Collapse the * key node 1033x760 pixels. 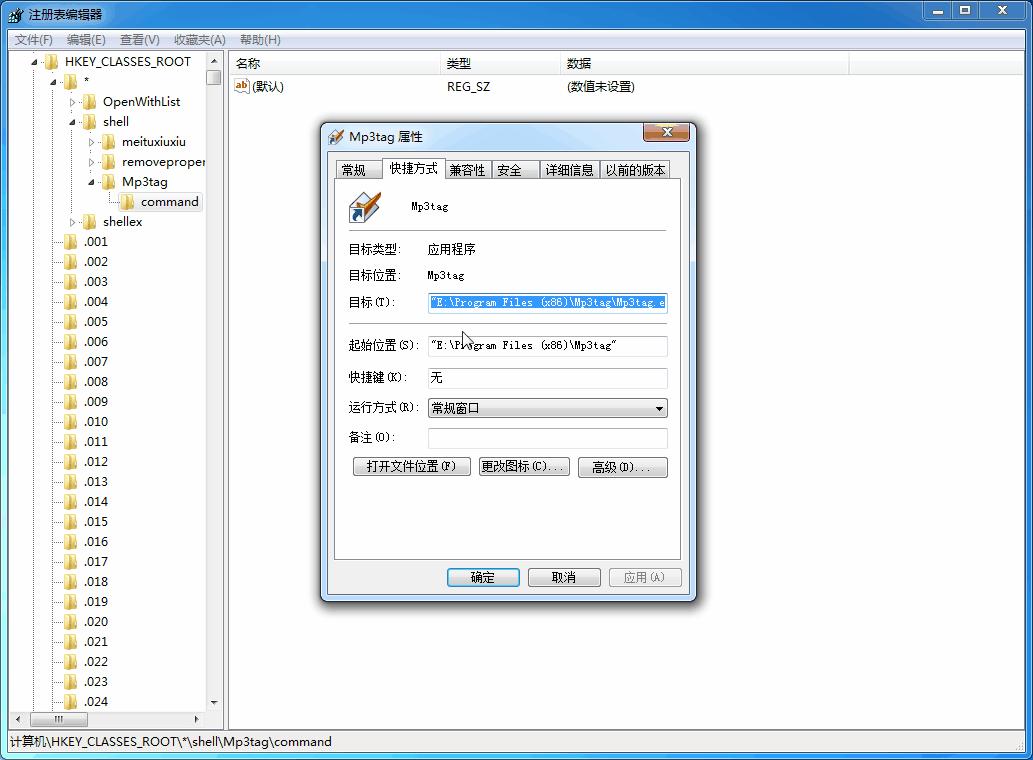(x=53, y=82)
